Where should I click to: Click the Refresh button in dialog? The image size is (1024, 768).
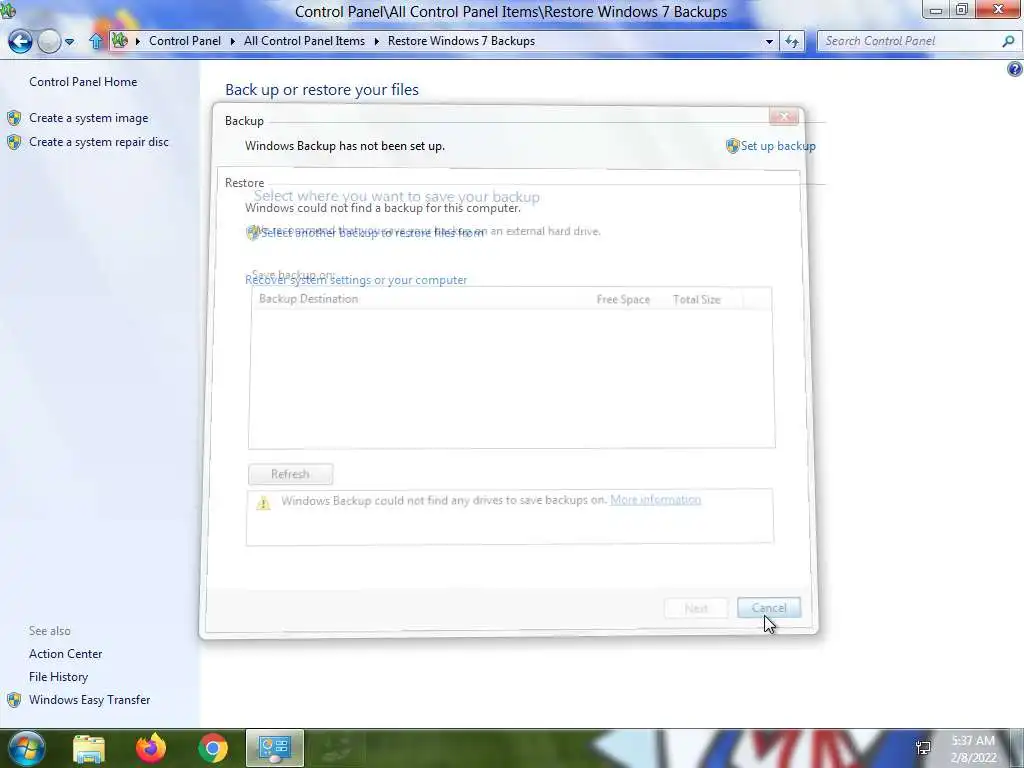(x=291, y=474)
